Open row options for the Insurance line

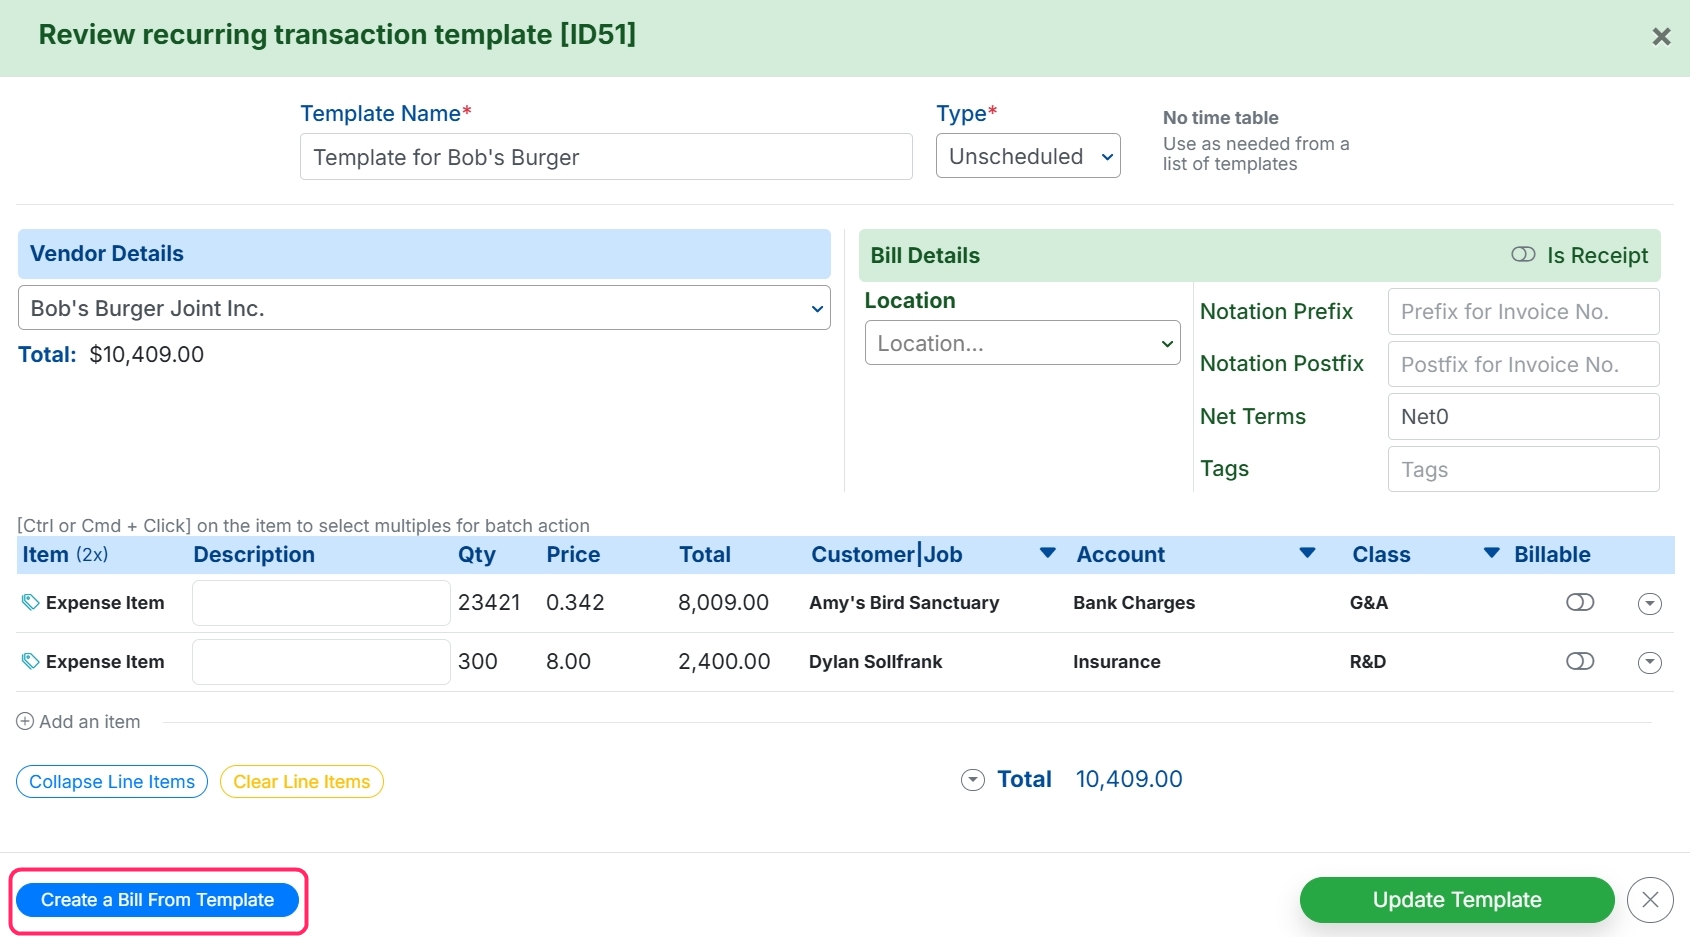[1650, 662]
